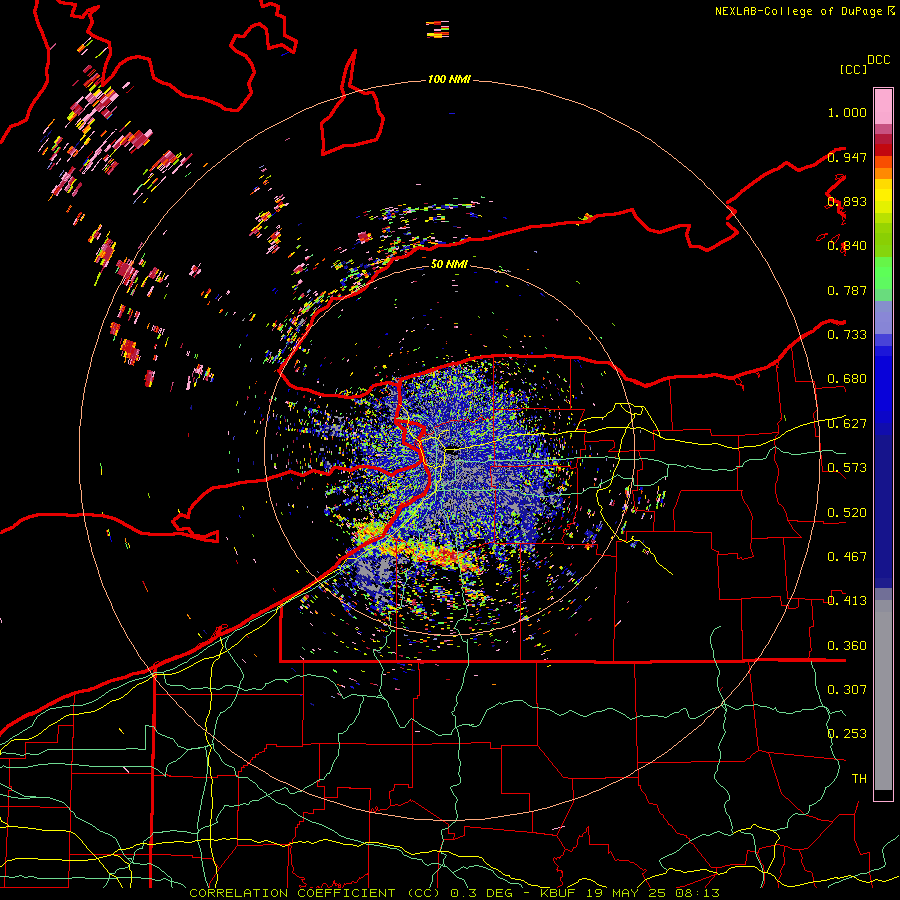Image resolution: width=900 pixels, height=900 pixels.
Task: Click the 0.627 legend value
Action: pyautogui.click(x=847, y=424)
